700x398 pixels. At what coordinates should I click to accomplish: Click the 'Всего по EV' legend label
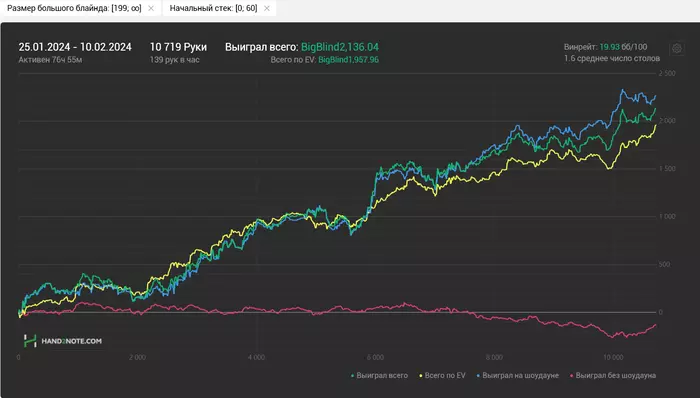pyautogui.click(x=445, y=376)
